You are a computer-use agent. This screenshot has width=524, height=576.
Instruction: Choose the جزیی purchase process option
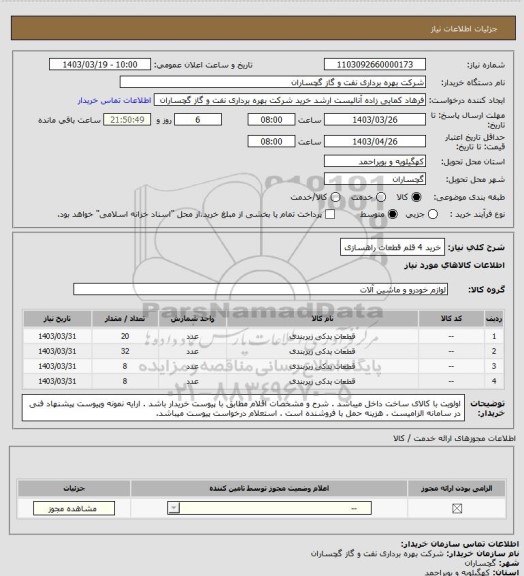433,215
